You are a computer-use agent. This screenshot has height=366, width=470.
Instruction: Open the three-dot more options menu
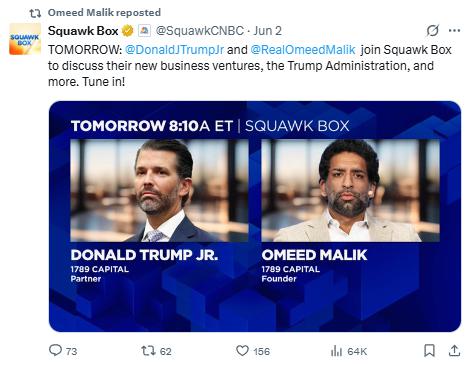point(454,31)
